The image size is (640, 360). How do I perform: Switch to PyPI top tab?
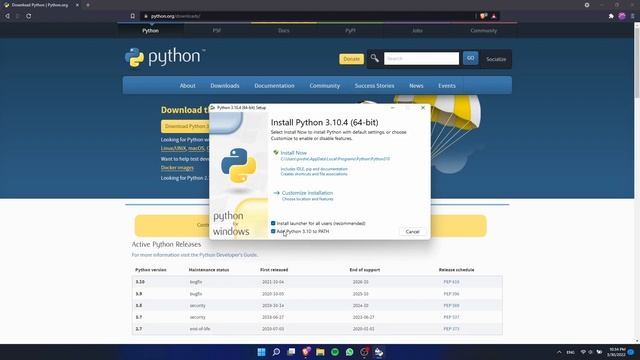[350, 31]
